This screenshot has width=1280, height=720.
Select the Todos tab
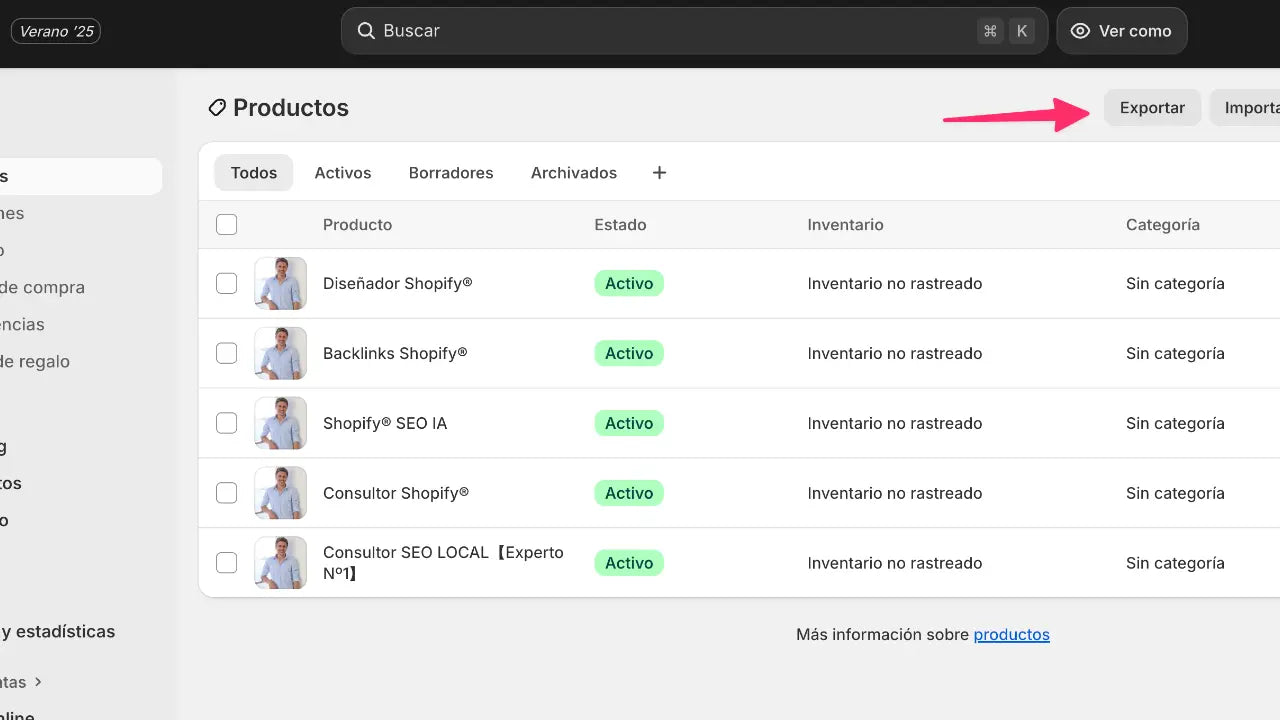click(253, 172)
